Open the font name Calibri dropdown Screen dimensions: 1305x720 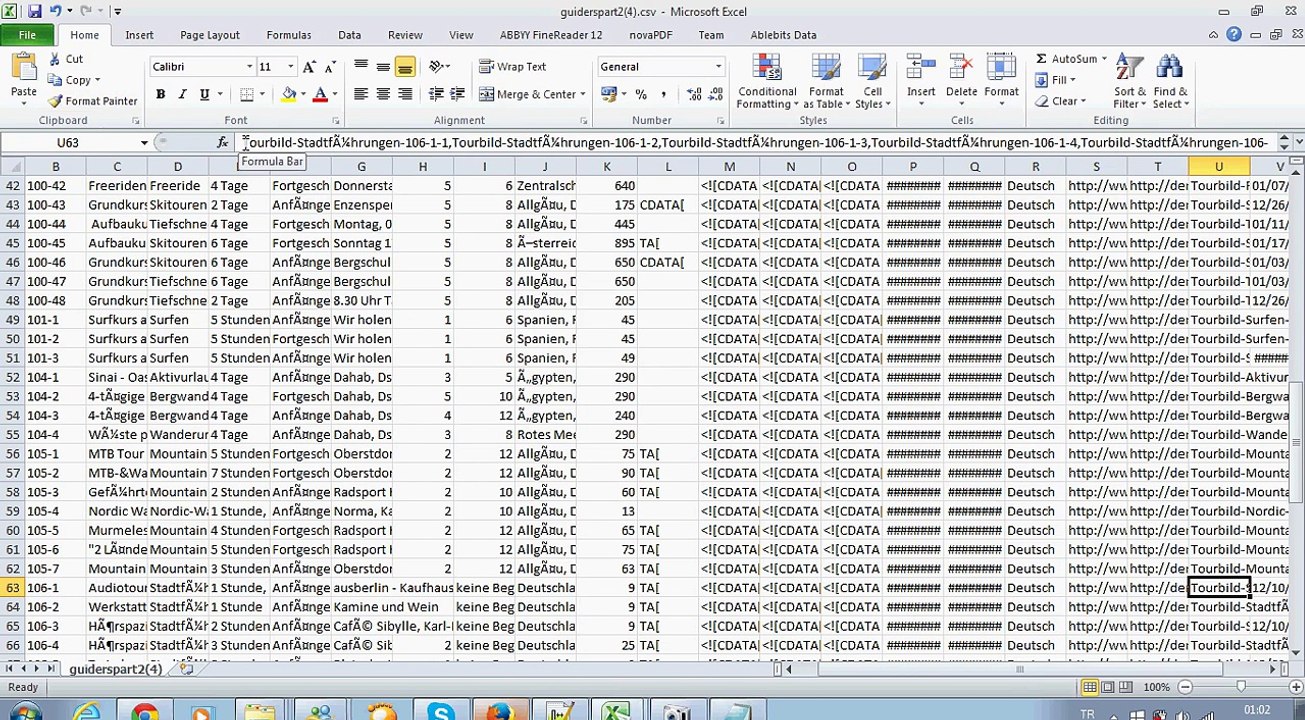tap(249, 67)
